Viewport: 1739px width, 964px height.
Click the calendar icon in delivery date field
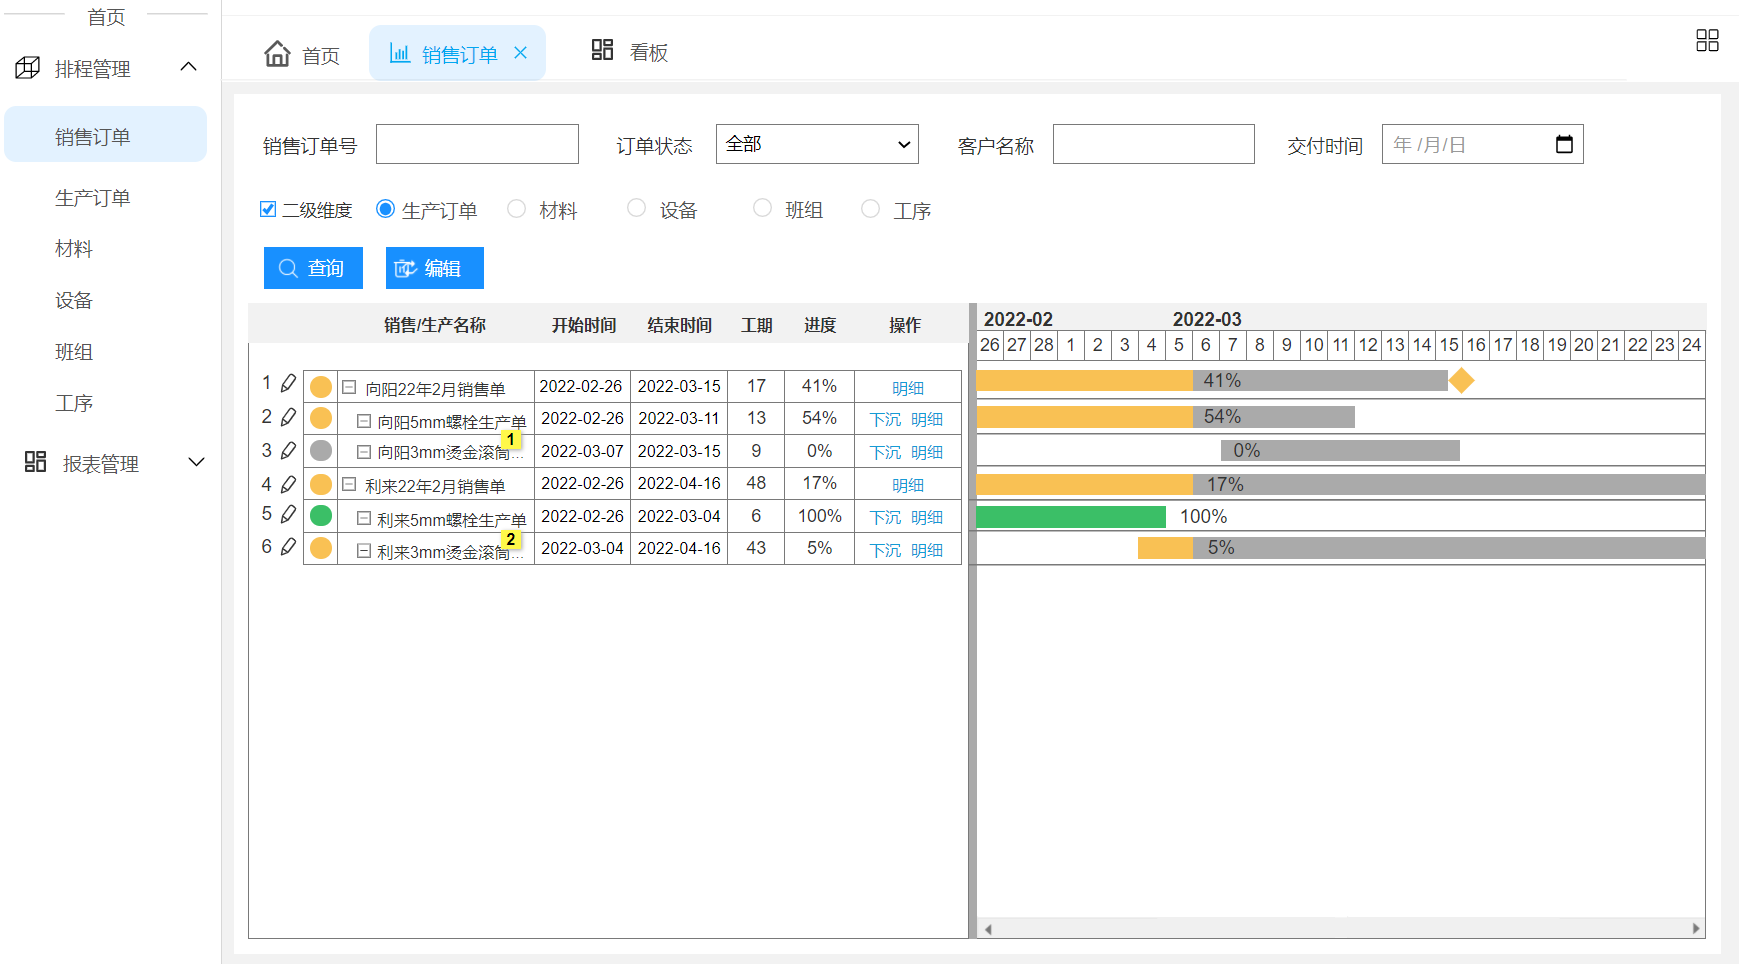click(1564, 145)
